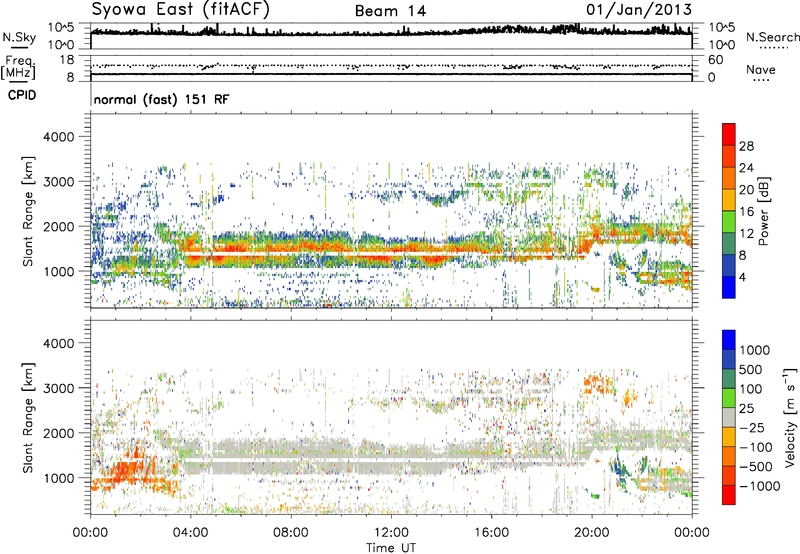Click the '500' value on Velocity scale
The width and height of the screenshot is (800, 554).
coord(751,369)
